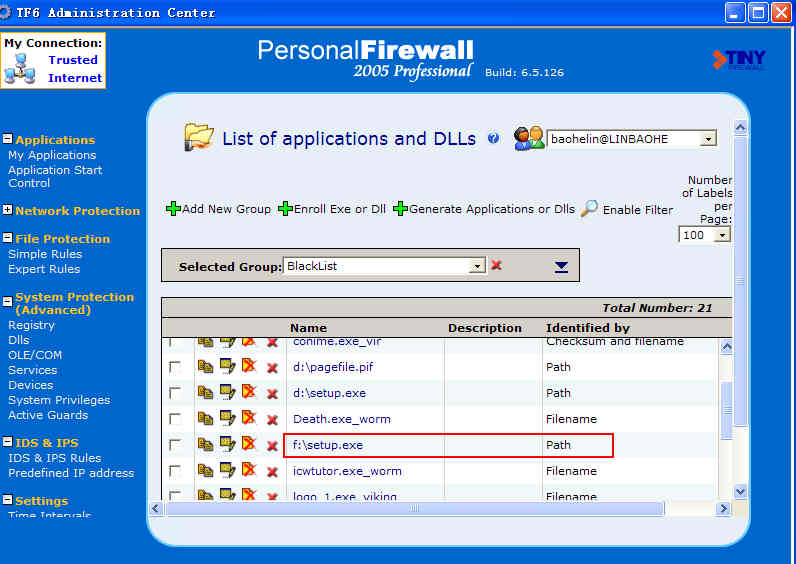Image resolution: width=796 pixels, height=564 pixels.
Task: Click Generate Applications or Dlls
Action: point(484,209)
